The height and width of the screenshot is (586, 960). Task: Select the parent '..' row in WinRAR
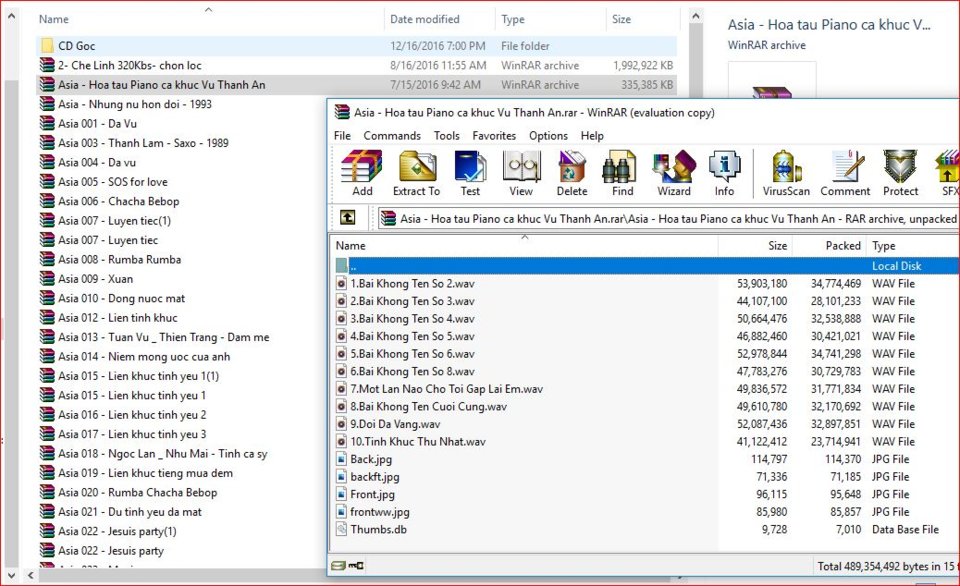645,266
